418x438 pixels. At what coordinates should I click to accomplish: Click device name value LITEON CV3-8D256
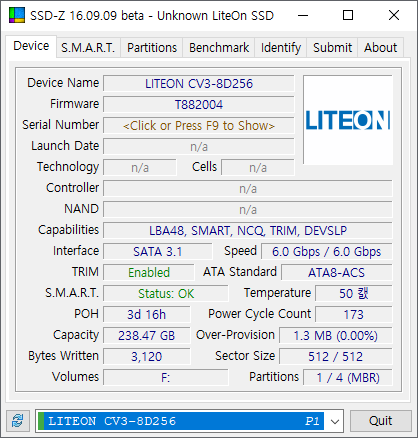(x=199, y=84)
